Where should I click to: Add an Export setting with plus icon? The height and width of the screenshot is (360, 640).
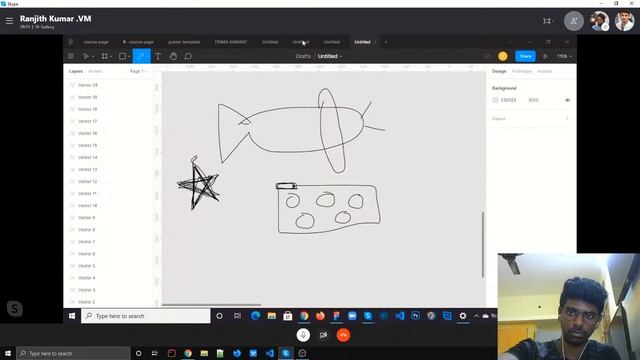coord(567,118)
